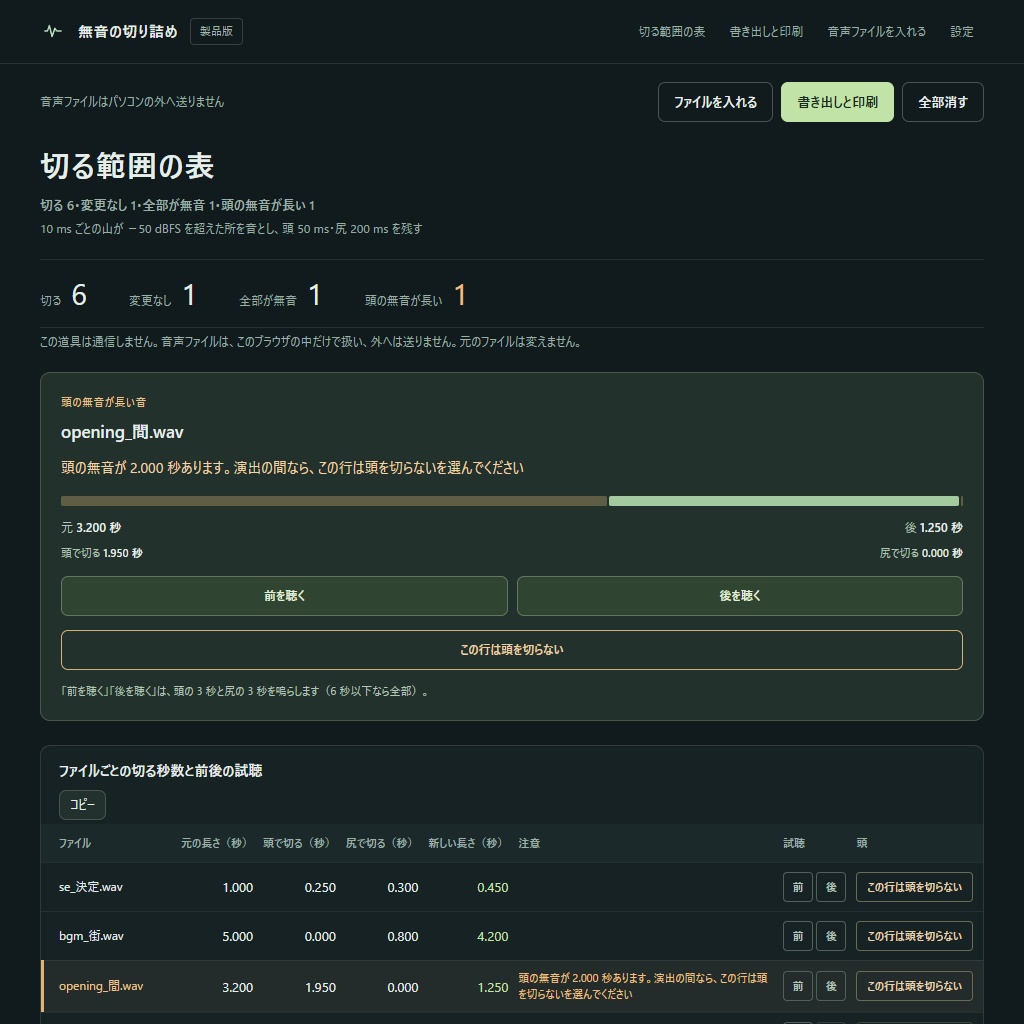Select opening_間.wav name in the table
The height and width of the screenshot is (1024, 1024).
(101, 986)
